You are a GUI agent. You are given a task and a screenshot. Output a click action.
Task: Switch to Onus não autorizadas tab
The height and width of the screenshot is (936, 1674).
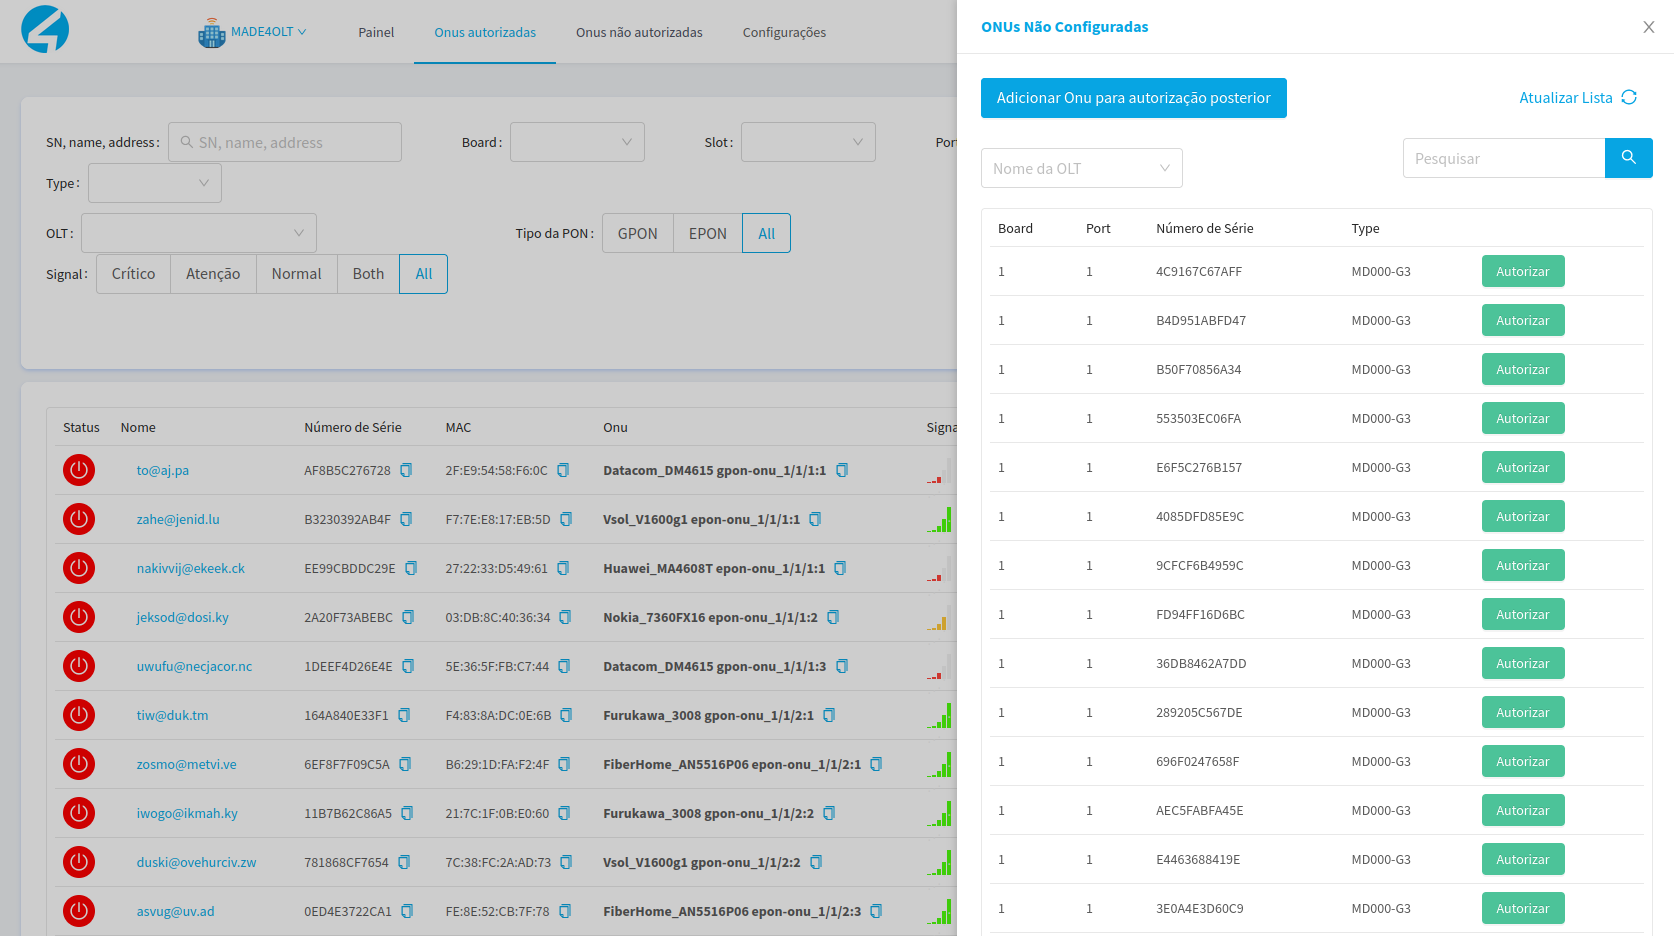(639, 32)
